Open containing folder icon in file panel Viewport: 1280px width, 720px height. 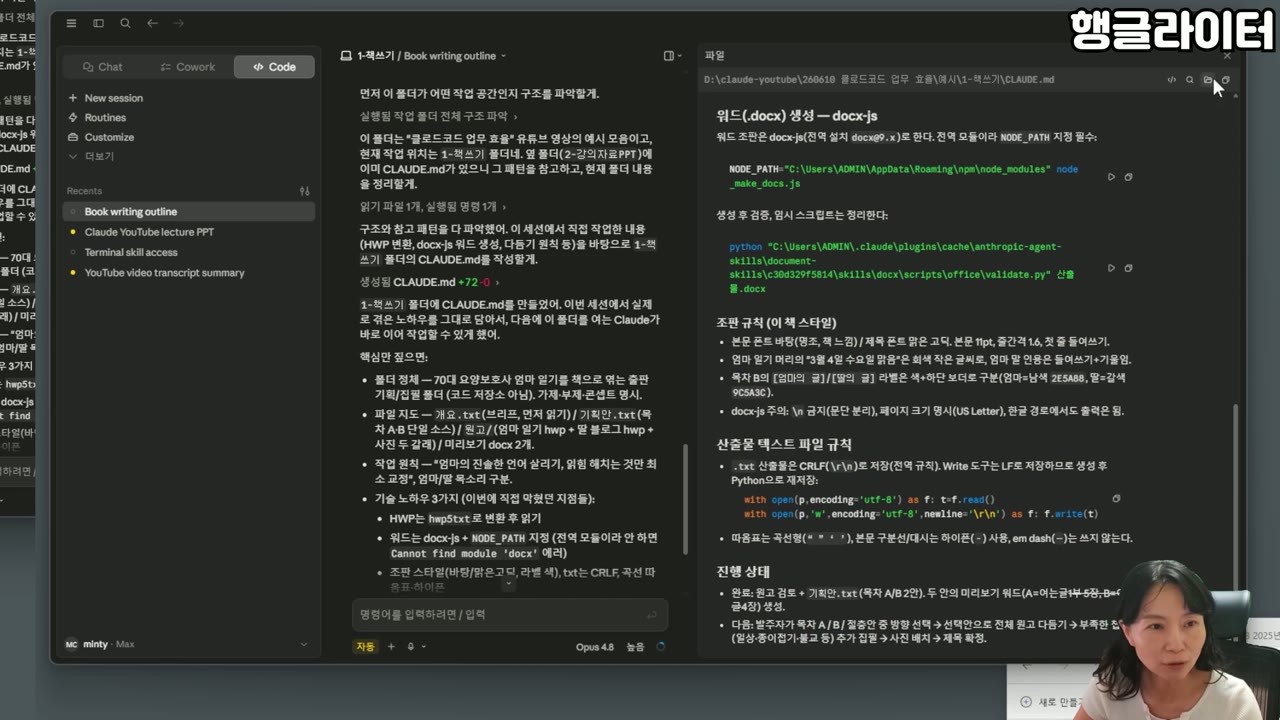click(x=1208, y=80)
